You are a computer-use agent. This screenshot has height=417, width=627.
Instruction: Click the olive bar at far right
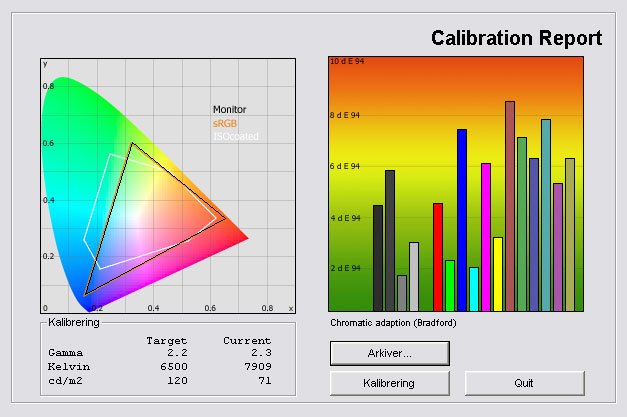[x=570, y=234]
